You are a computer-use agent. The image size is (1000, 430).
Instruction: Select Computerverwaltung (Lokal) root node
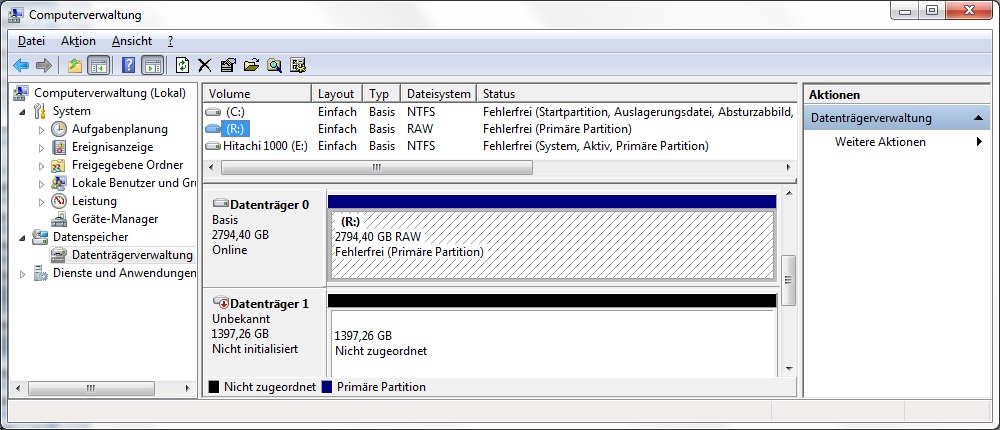coord(110,93)
